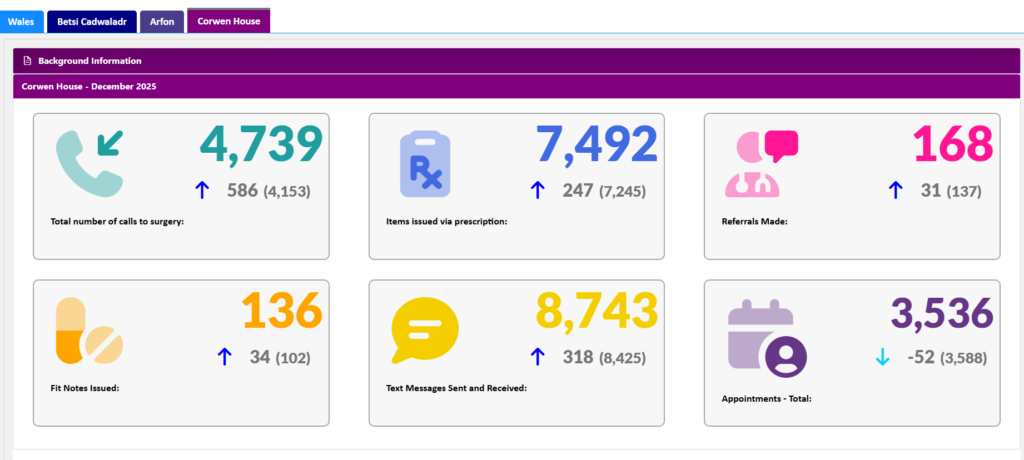Collapse the Corwen House - December 2025 panel
Viewport: 1024px width, 460px height.
pos(88,86)
